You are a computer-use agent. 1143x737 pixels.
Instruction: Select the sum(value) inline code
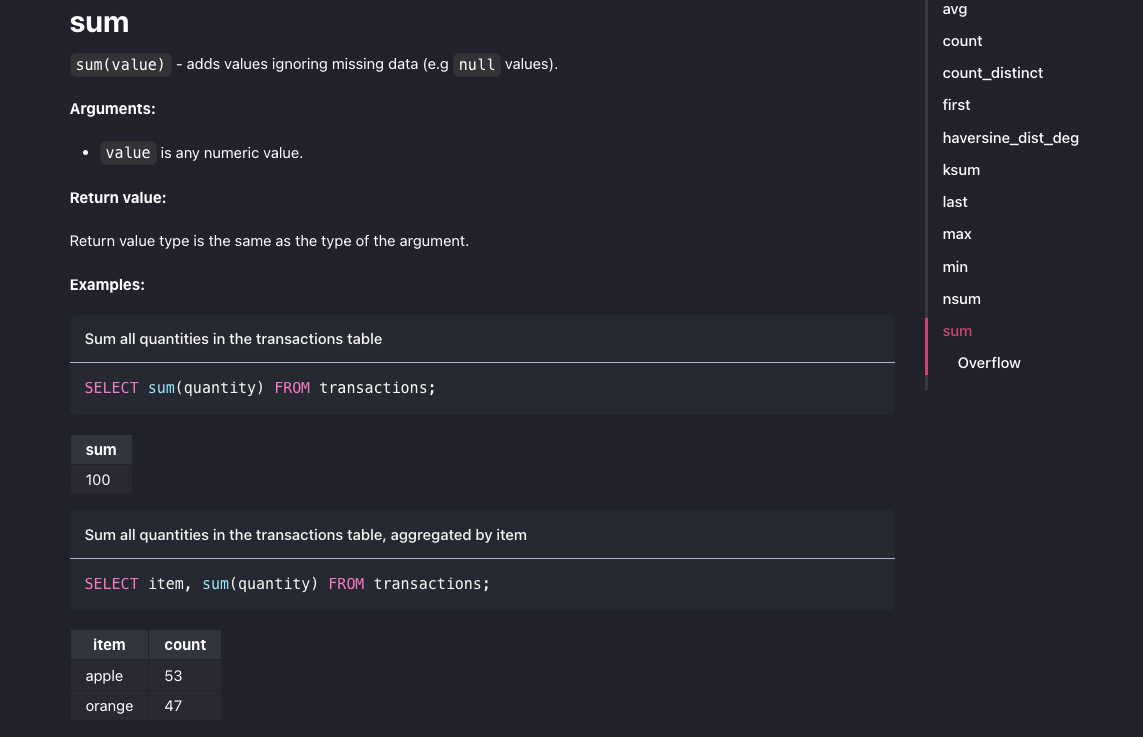[121, 65]
